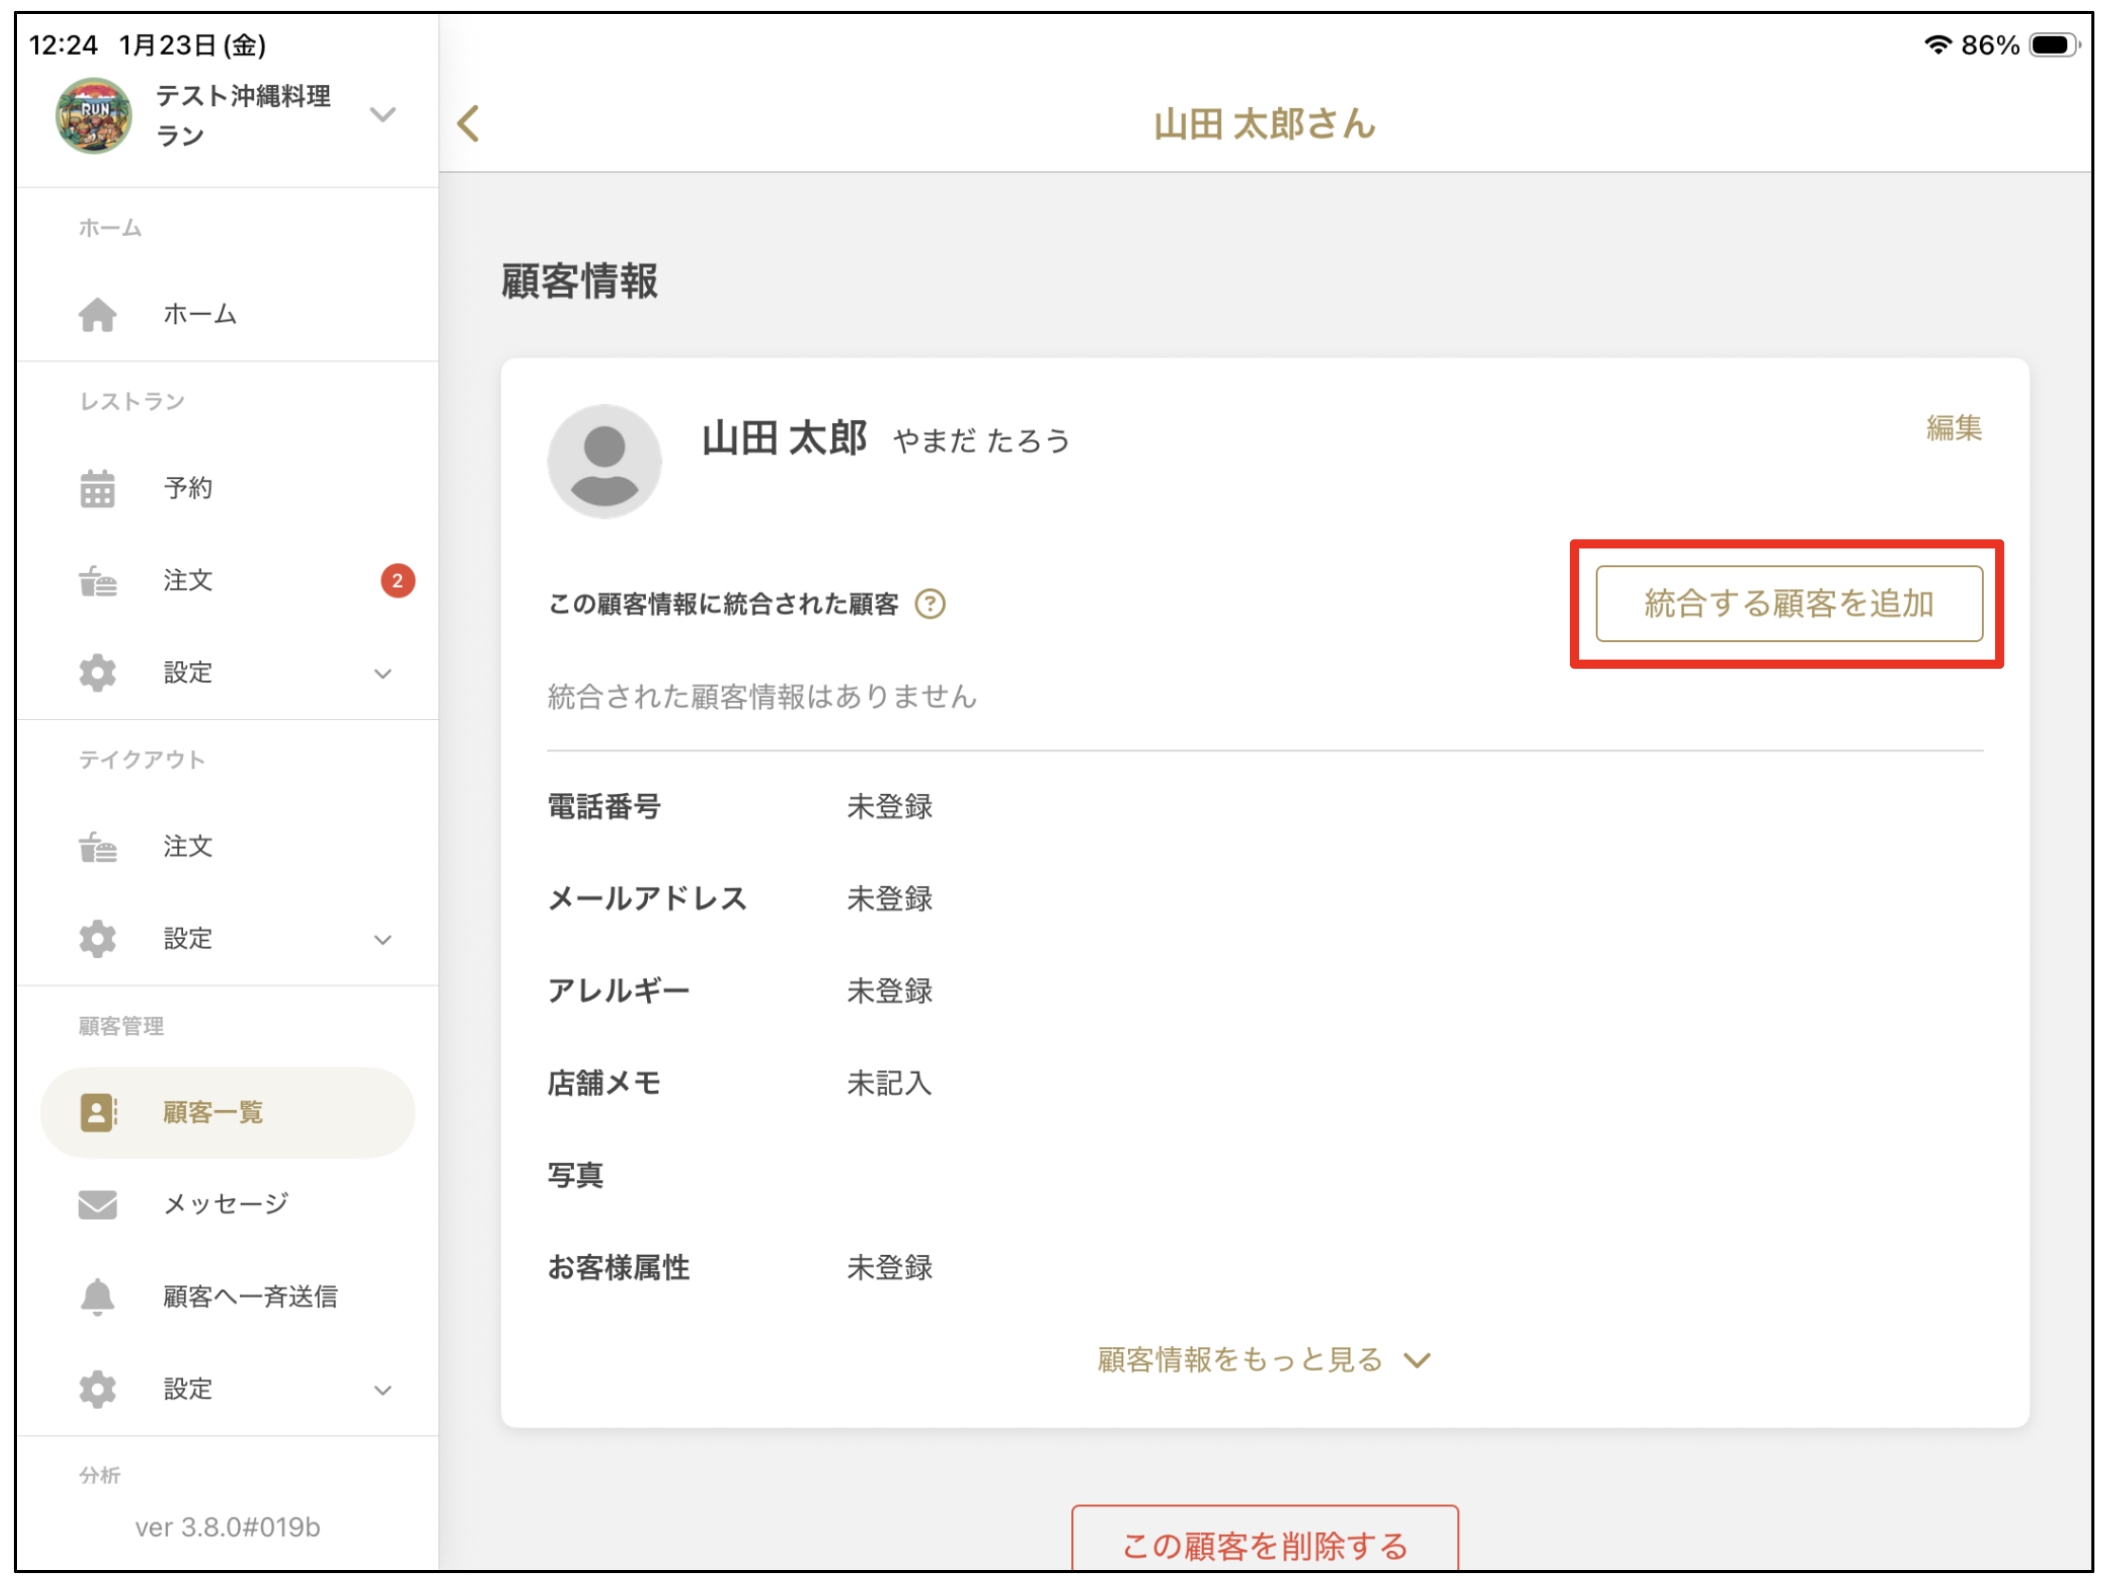Click the テイクアウト 注文 icon
The image size is (2108, 1586).
coord(99,846)
